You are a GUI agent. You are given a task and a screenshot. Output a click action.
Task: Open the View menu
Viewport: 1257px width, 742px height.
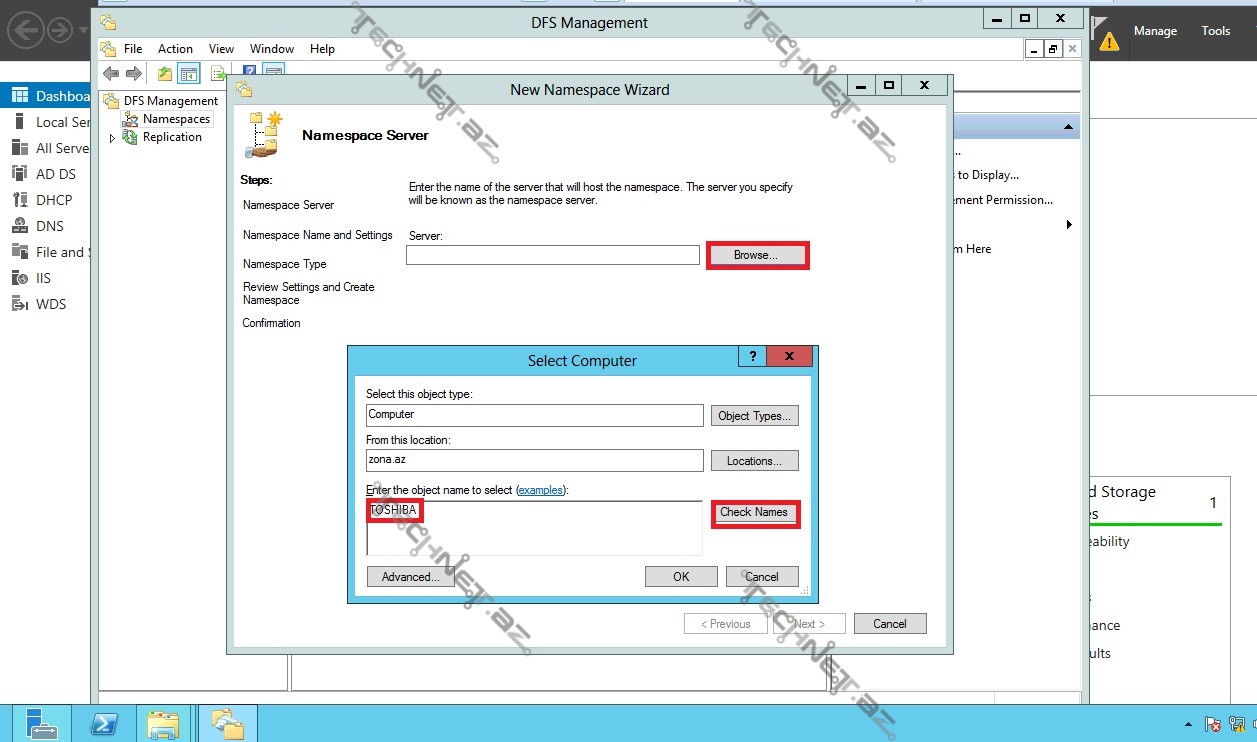221,49
